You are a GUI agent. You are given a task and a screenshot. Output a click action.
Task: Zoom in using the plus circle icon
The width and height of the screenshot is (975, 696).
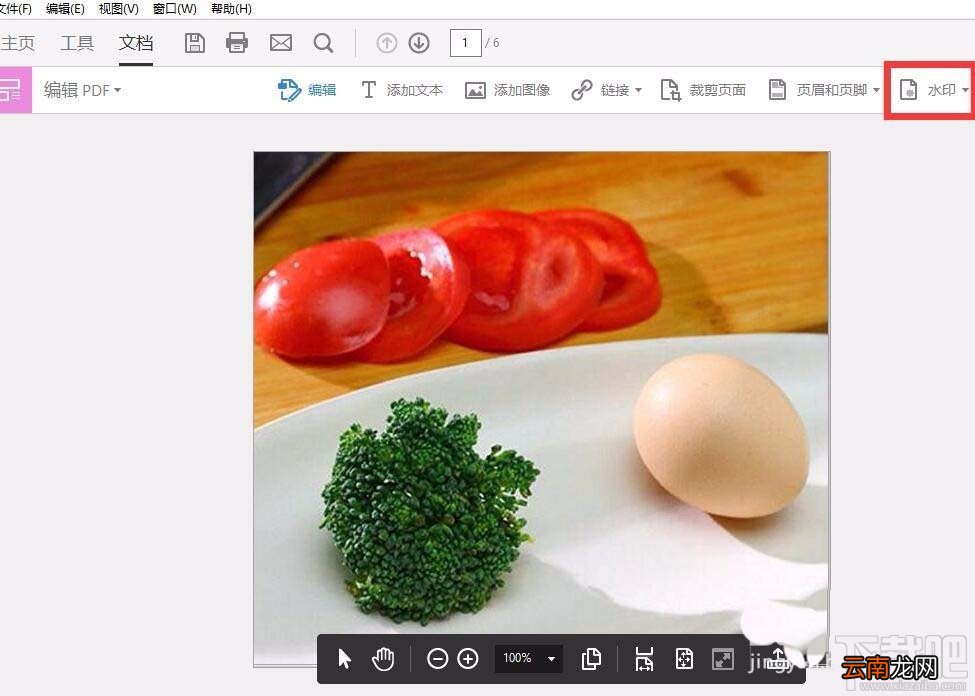click(468, 659)
